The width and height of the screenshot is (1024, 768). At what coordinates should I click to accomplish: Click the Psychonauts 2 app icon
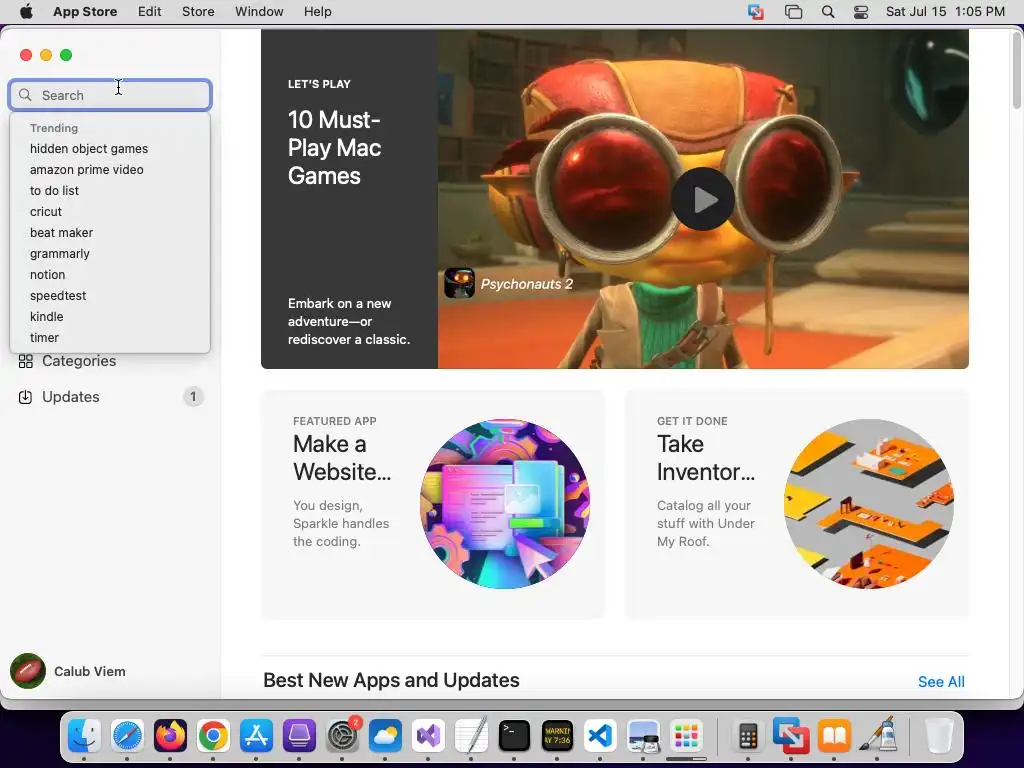click(x=459, y=283)
